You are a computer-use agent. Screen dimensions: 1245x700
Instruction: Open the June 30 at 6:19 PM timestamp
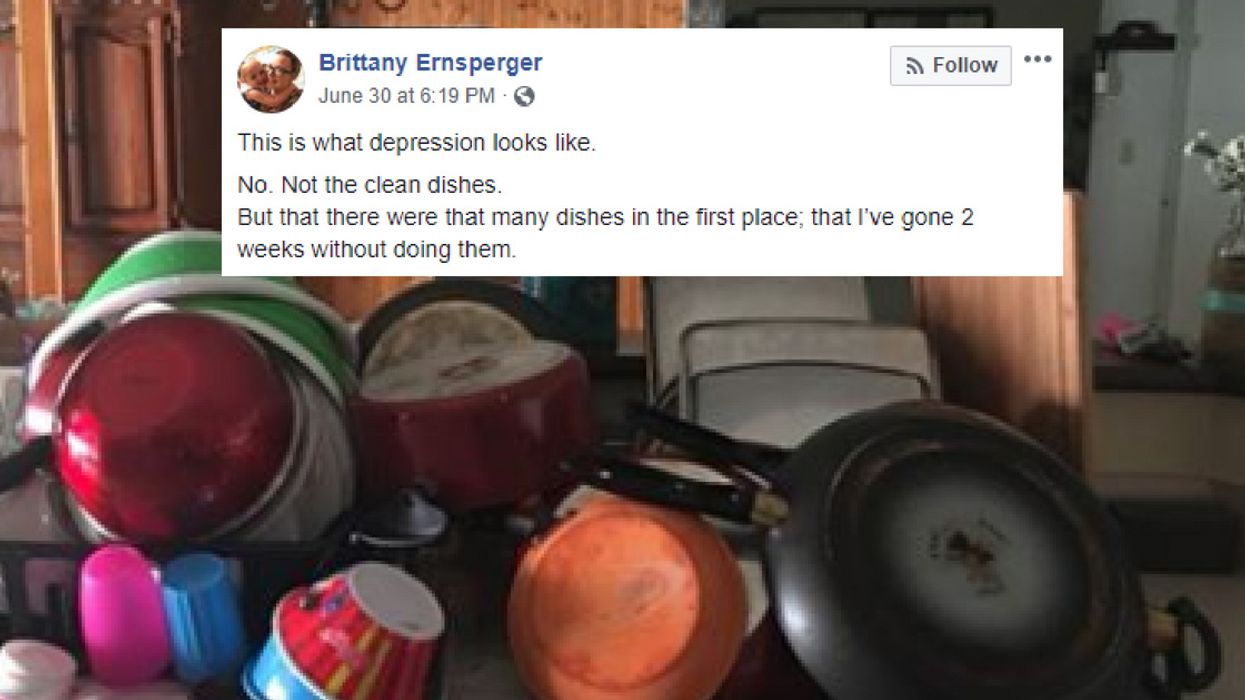coord(406,96)
